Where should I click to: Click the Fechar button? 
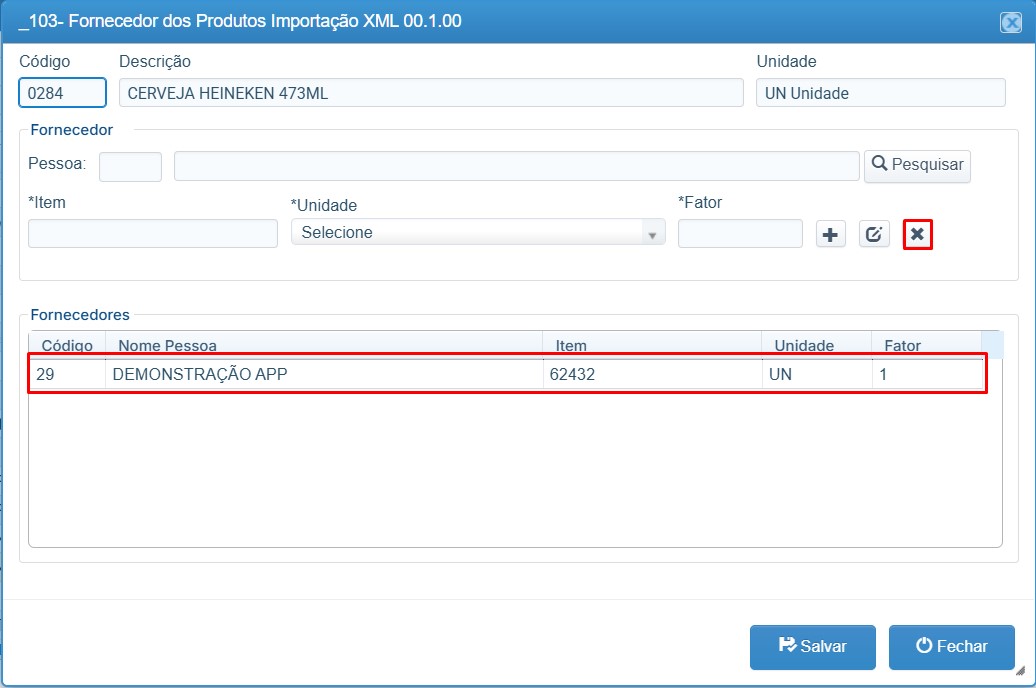pyautogui.click(x=951, y=646)
